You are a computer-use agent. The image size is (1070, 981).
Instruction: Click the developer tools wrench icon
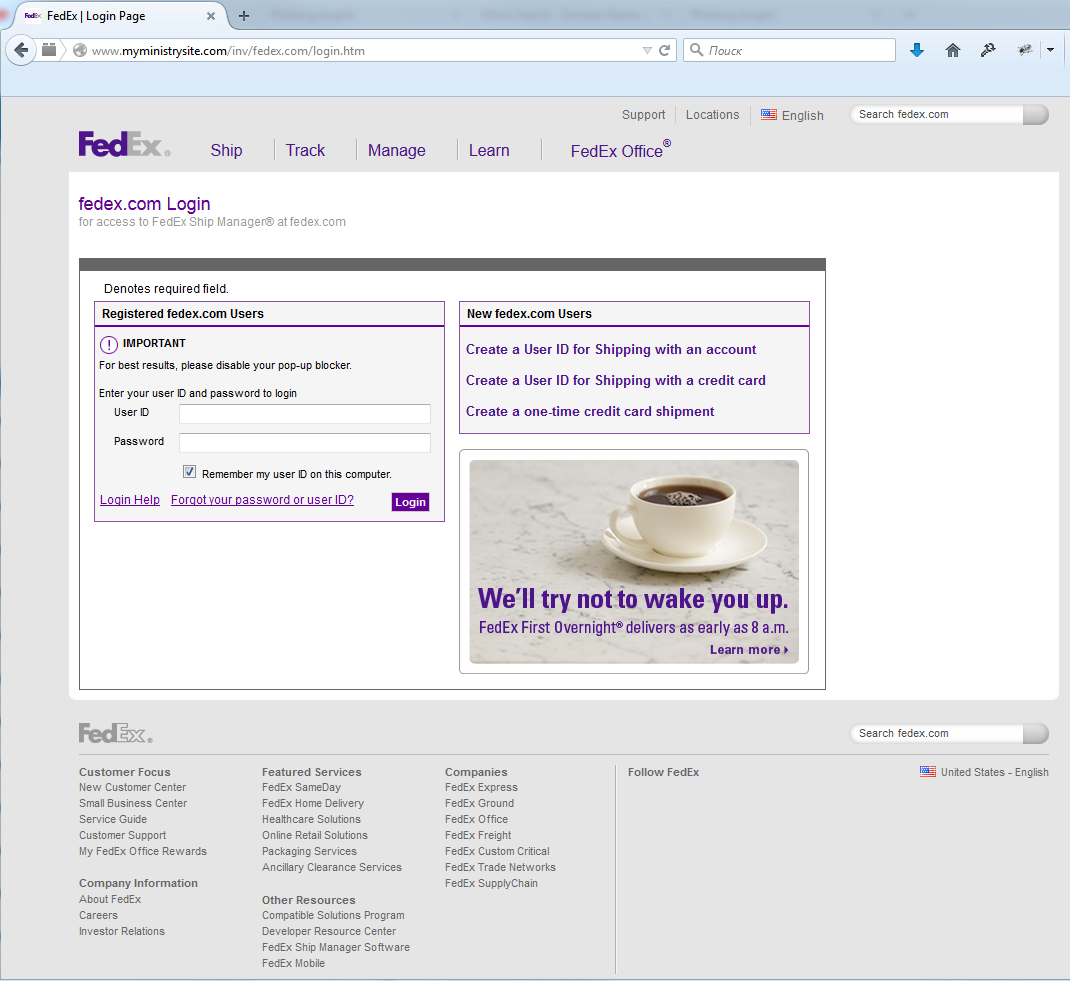(988, 50)
